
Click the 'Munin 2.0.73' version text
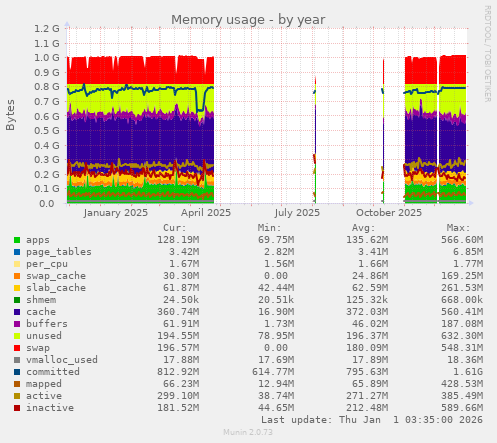[x=248, y=432]
